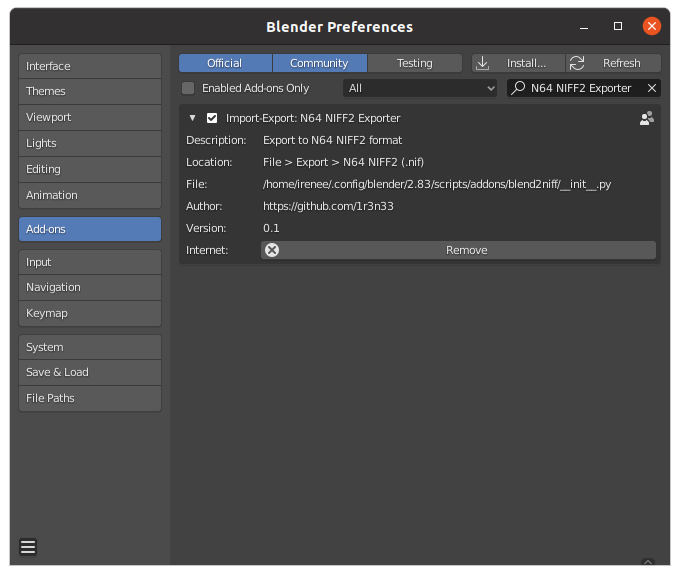Click the up-chevron at bottom right corner

[x=648, y=562]
